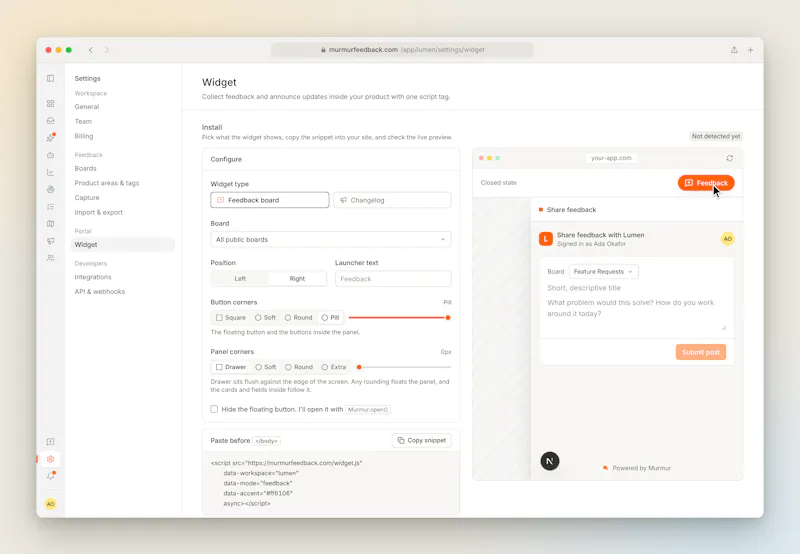Select Square button corners option
Screen dimensions: 800x554
tap(231, 317)
